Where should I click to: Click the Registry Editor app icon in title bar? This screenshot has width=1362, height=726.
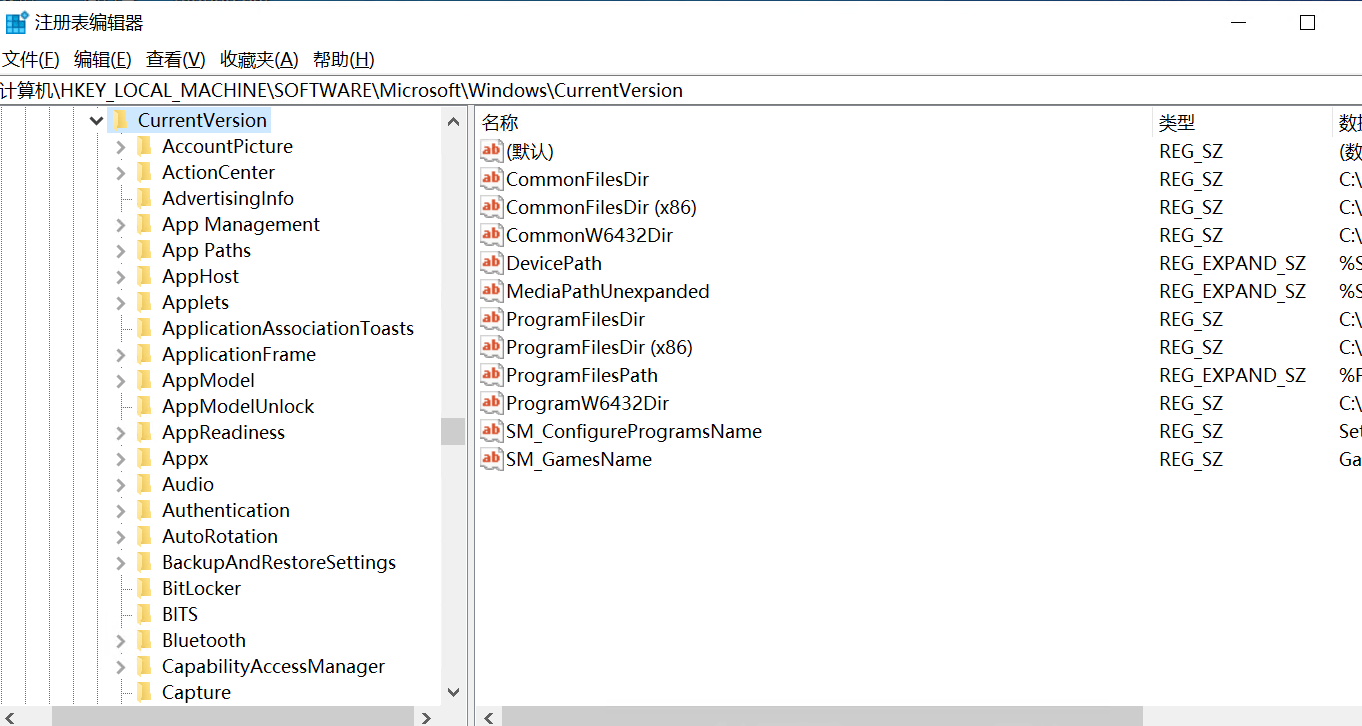17,21
